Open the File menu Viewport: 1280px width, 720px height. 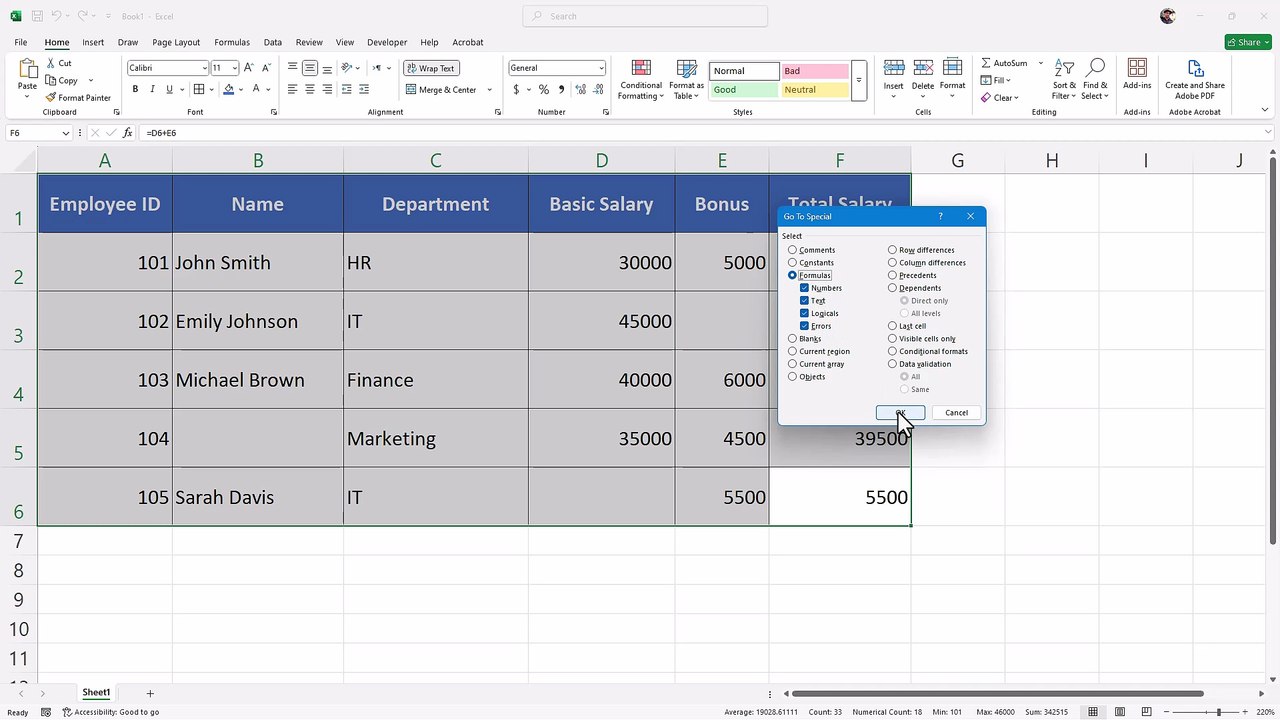21,43
